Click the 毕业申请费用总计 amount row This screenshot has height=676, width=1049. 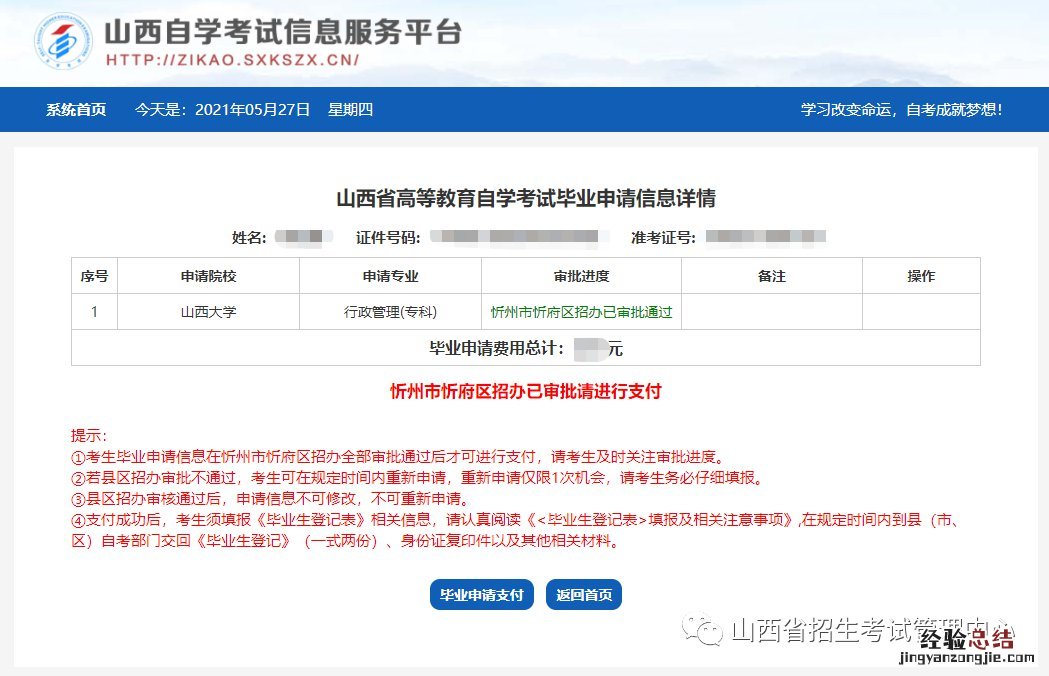coord(525,348)
